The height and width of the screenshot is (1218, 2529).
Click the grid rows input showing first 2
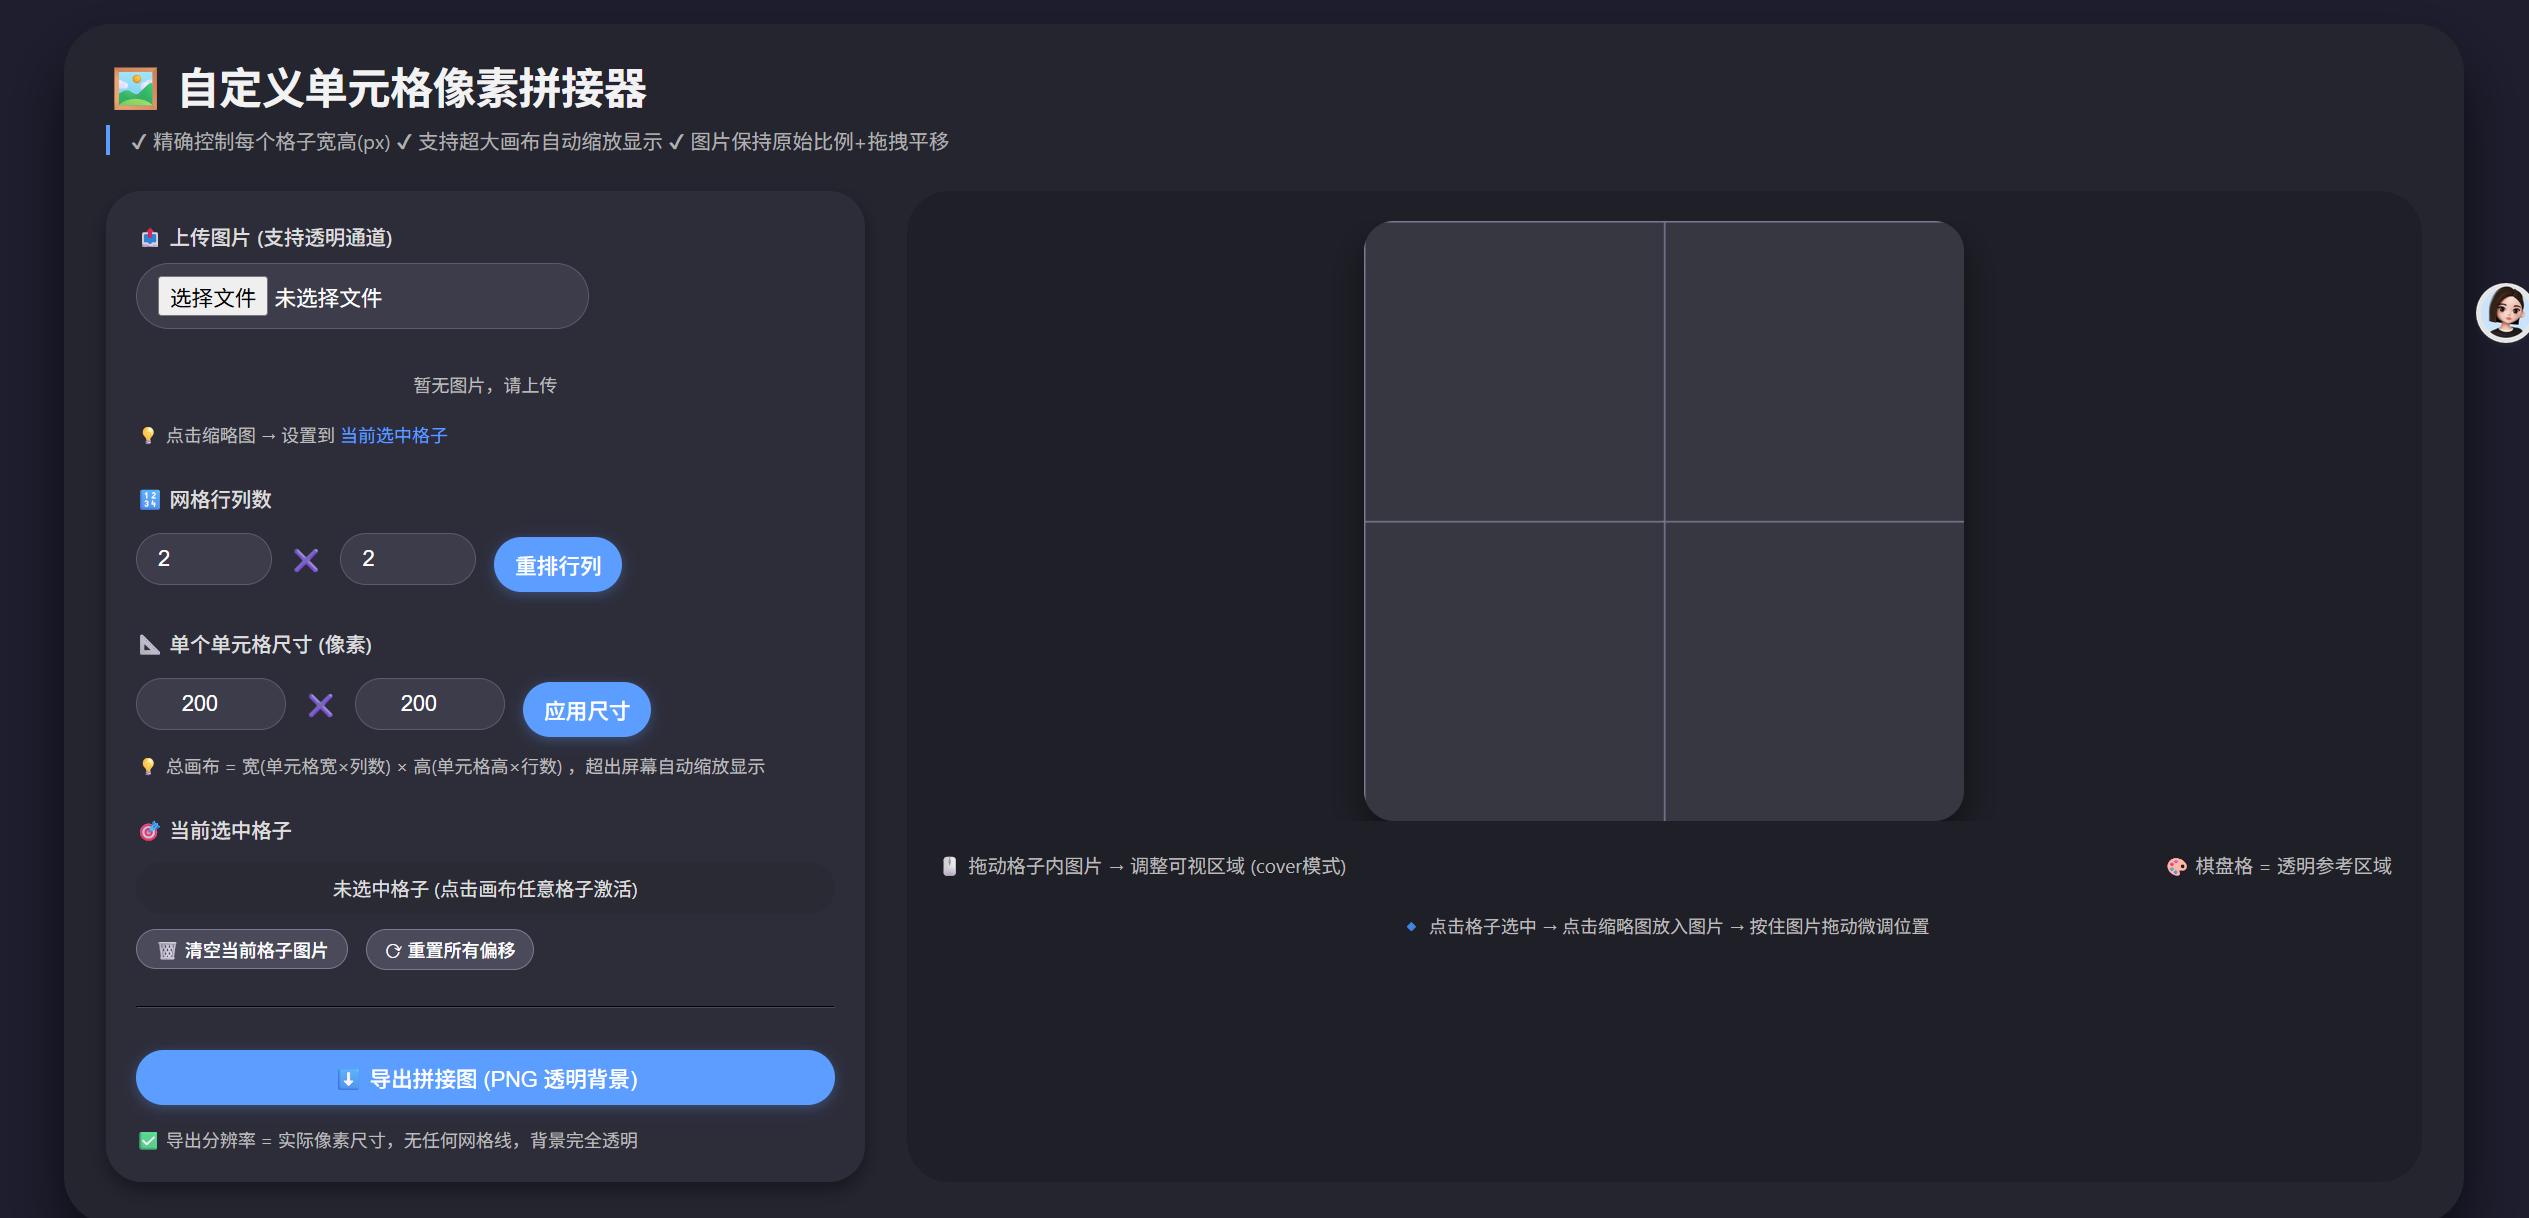click(x=204, y=559)
